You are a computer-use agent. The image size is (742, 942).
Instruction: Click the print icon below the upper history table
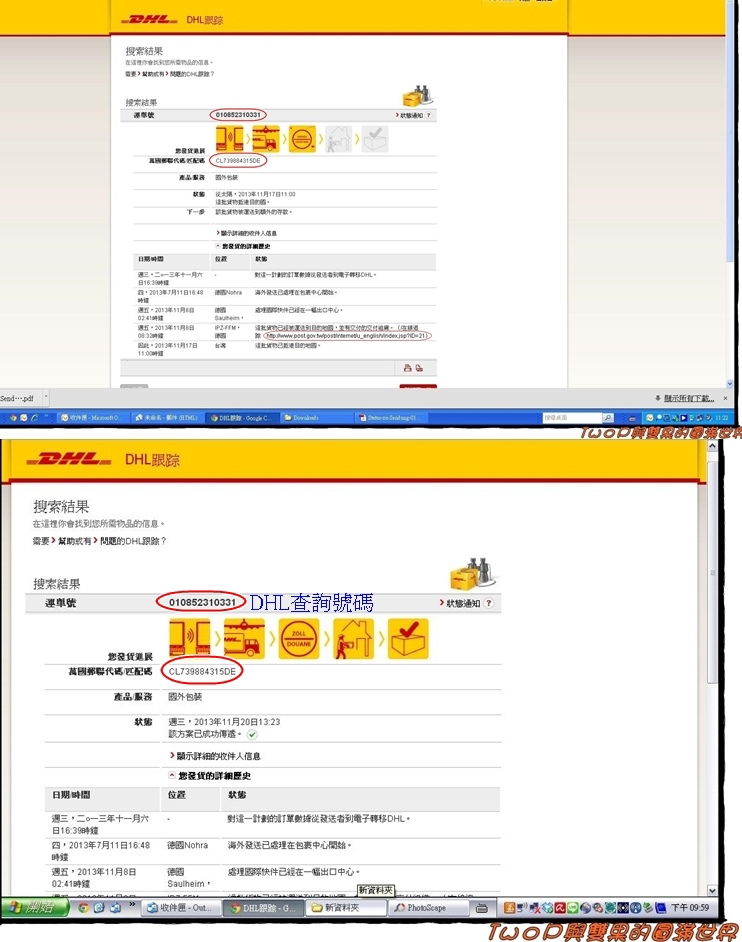[408, 368]
